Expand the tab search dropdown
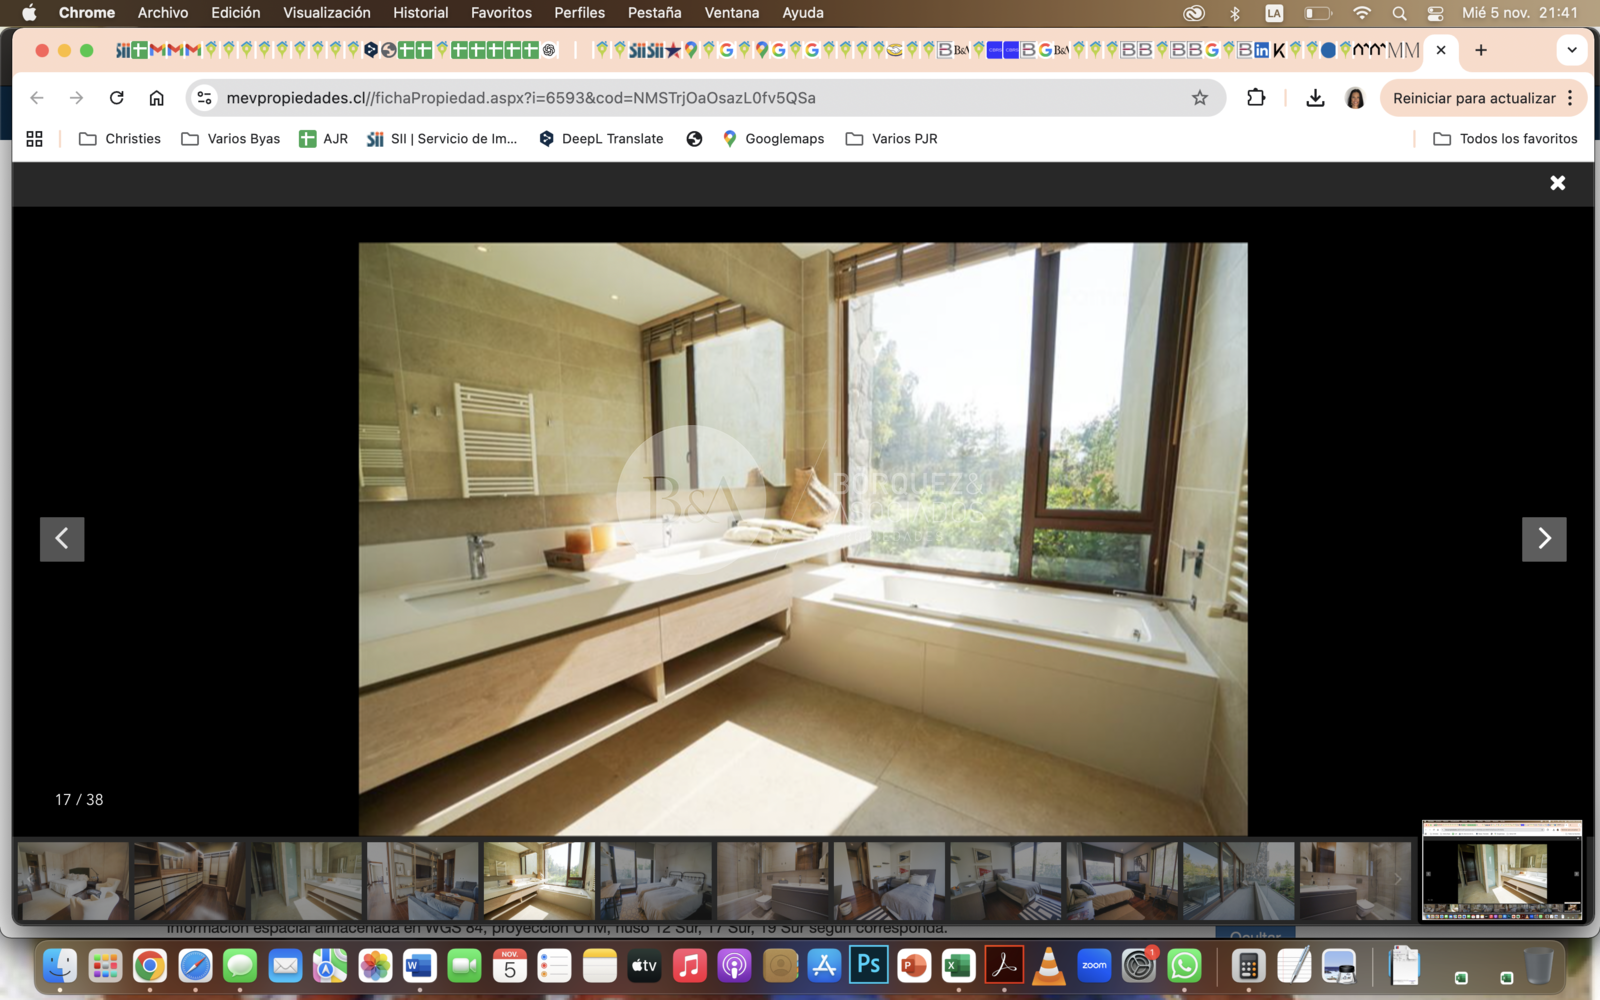This screenshot has height=1000, width=1600. [1572, 50]
